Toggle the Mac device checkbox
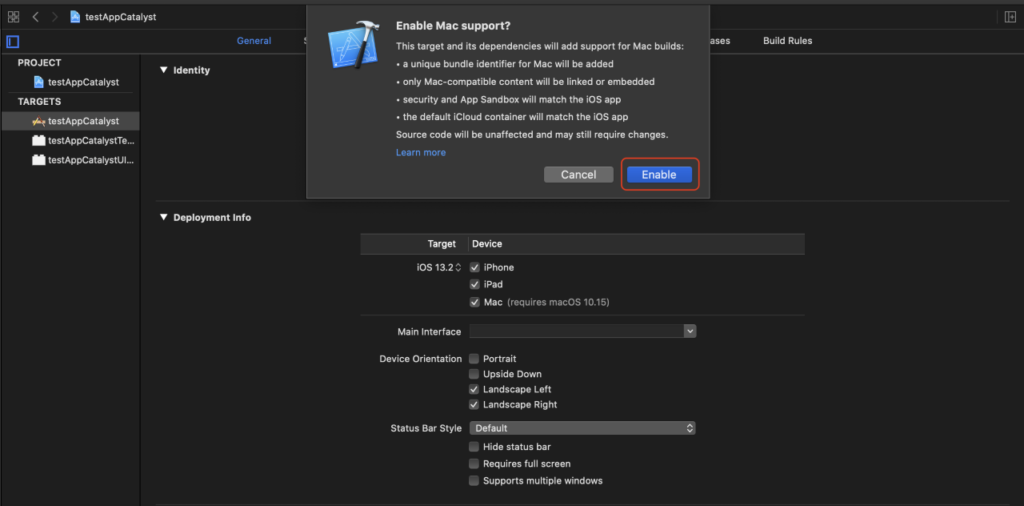 (475, 302)
